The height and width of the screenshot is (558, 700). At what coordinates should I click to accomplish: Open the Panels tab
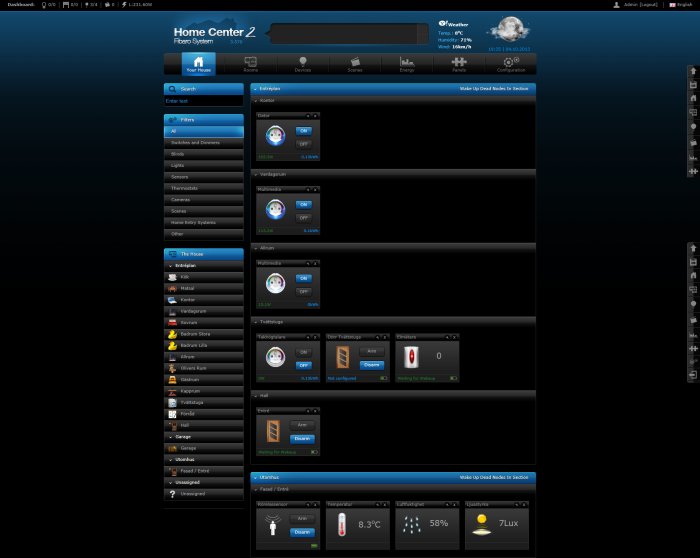pyautogui.click(x=459, y=64)
